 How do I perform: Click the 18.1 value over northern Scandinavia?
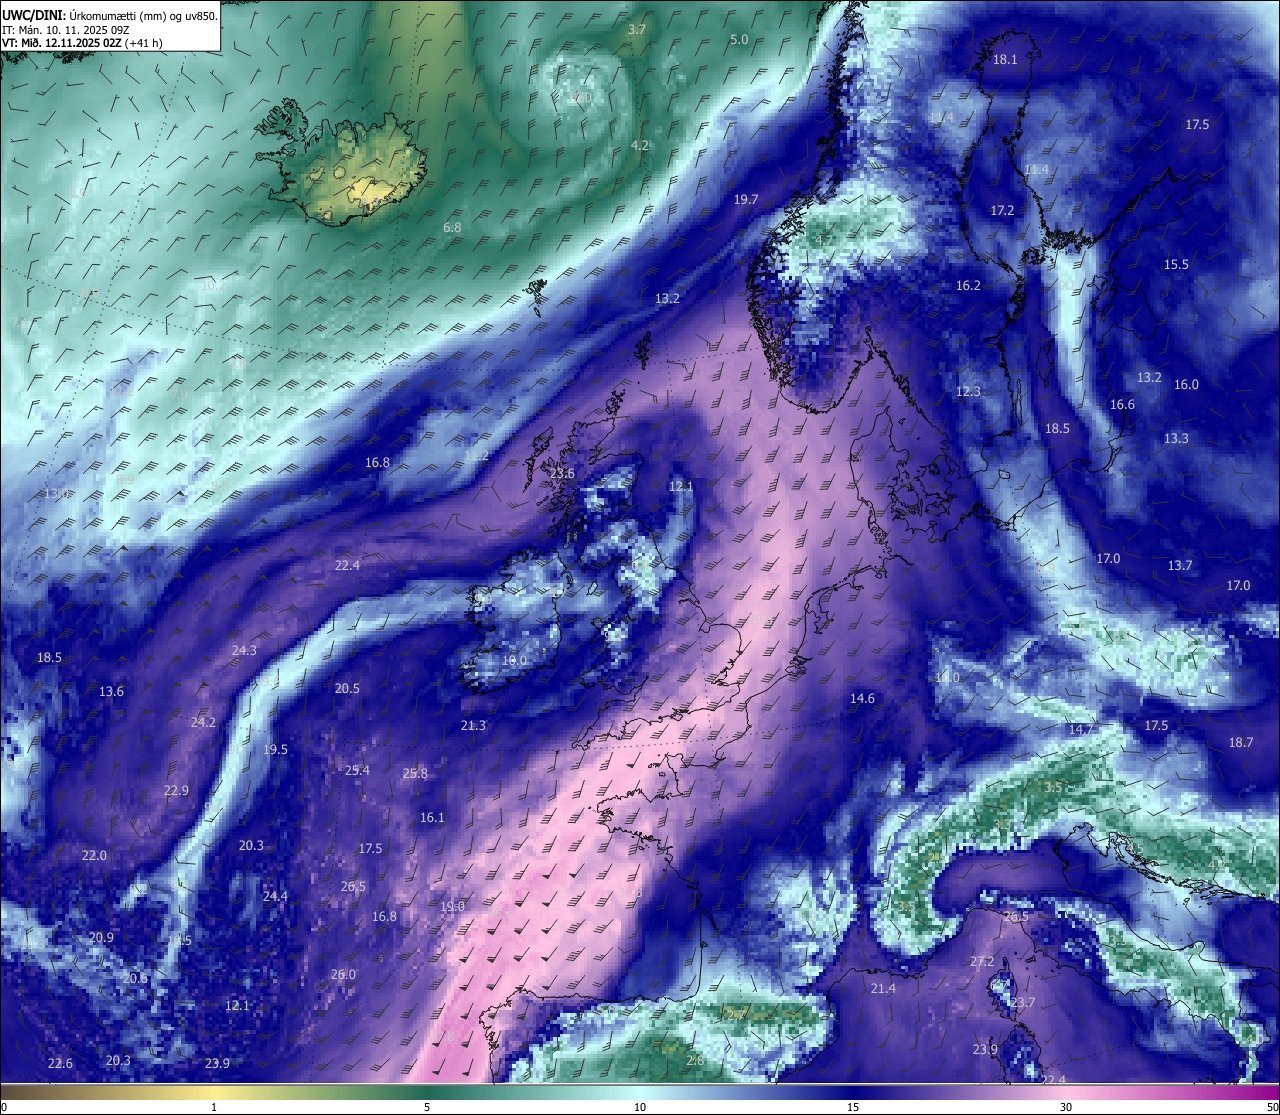click(1005, 59)
